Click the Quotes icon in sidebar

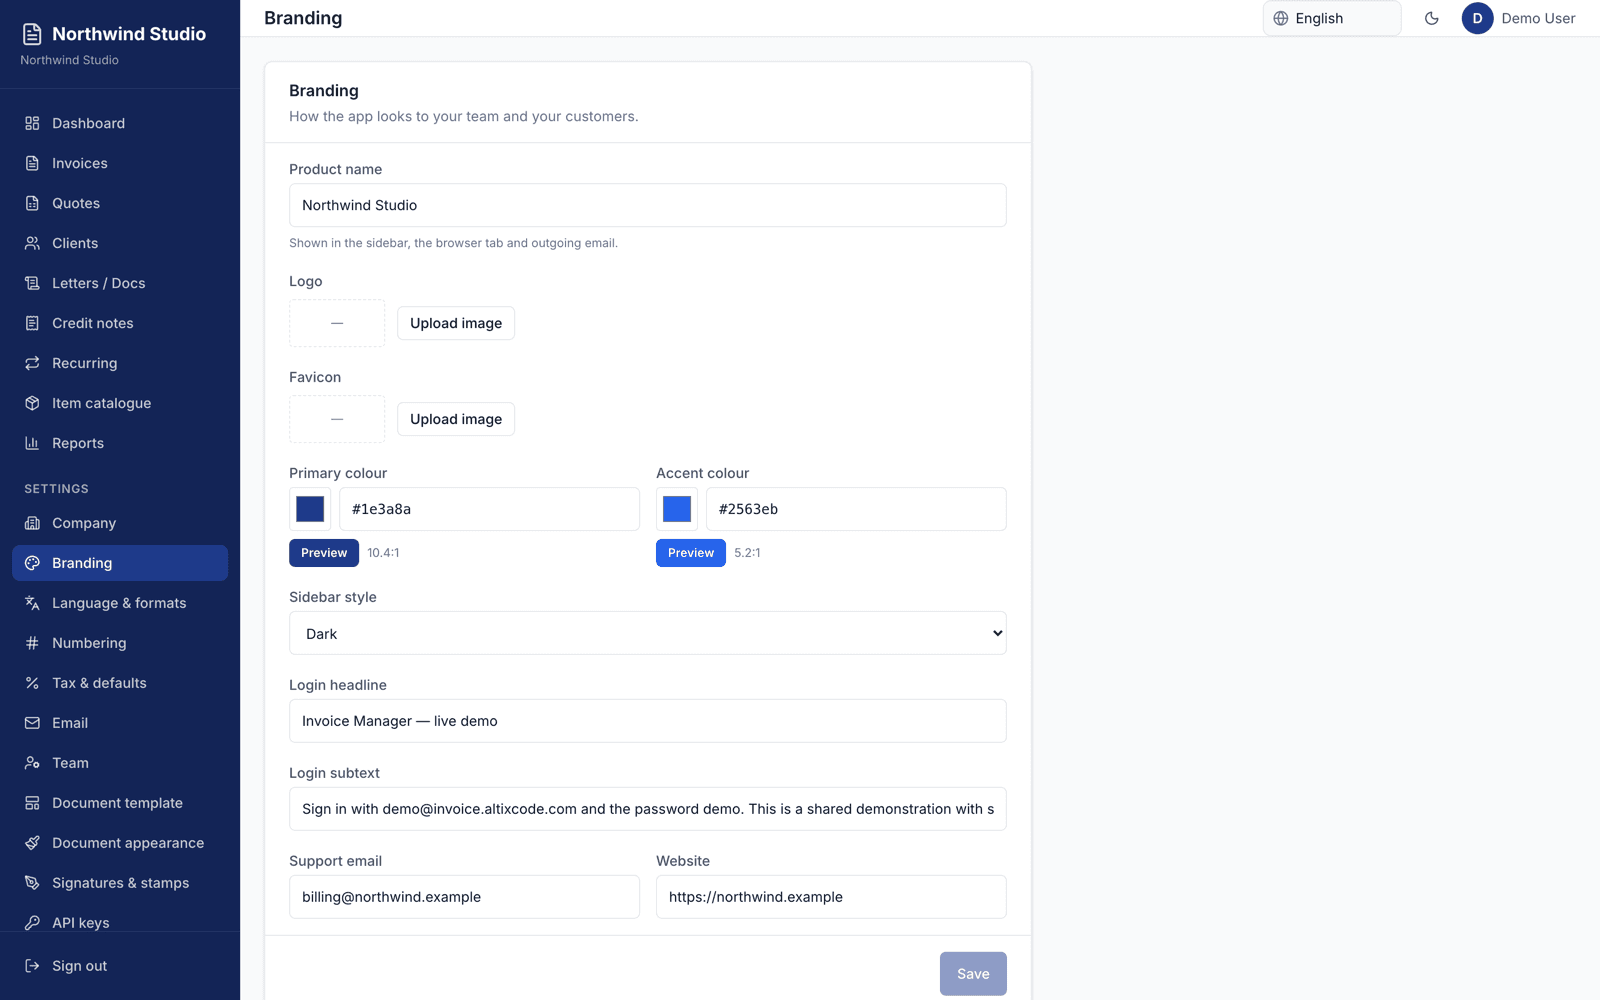tap(32, 203)
